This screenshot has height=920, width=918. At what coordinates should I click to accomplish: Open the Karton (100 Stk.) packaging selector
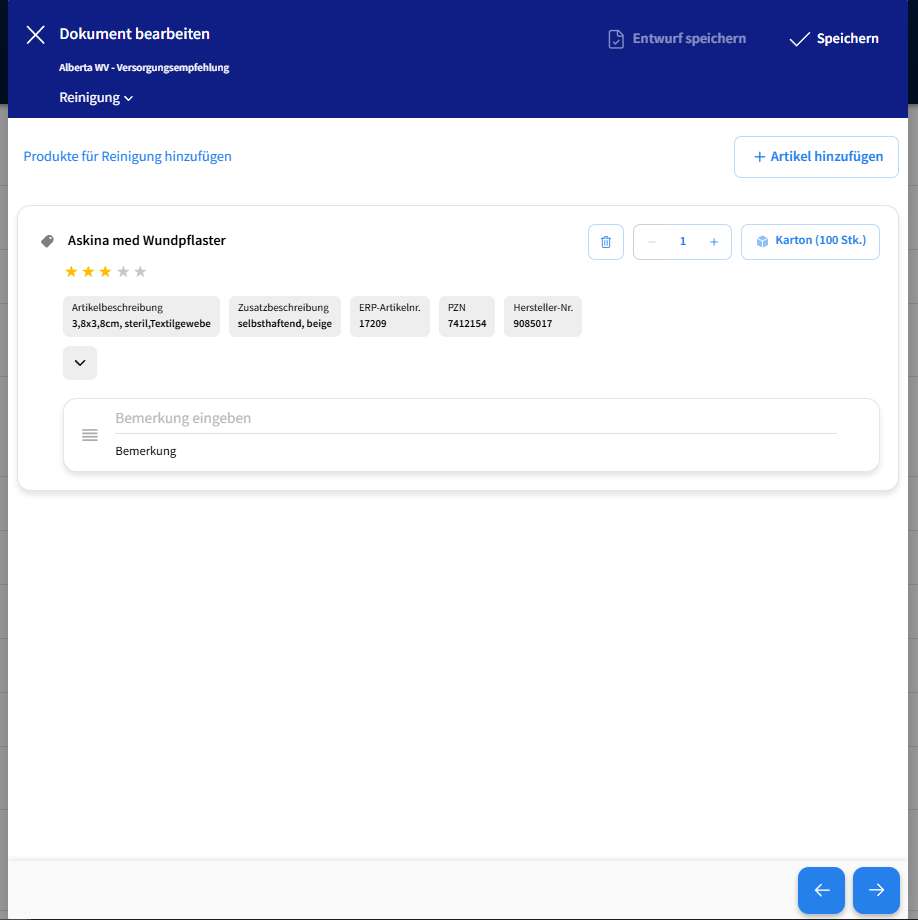(810, 242)
